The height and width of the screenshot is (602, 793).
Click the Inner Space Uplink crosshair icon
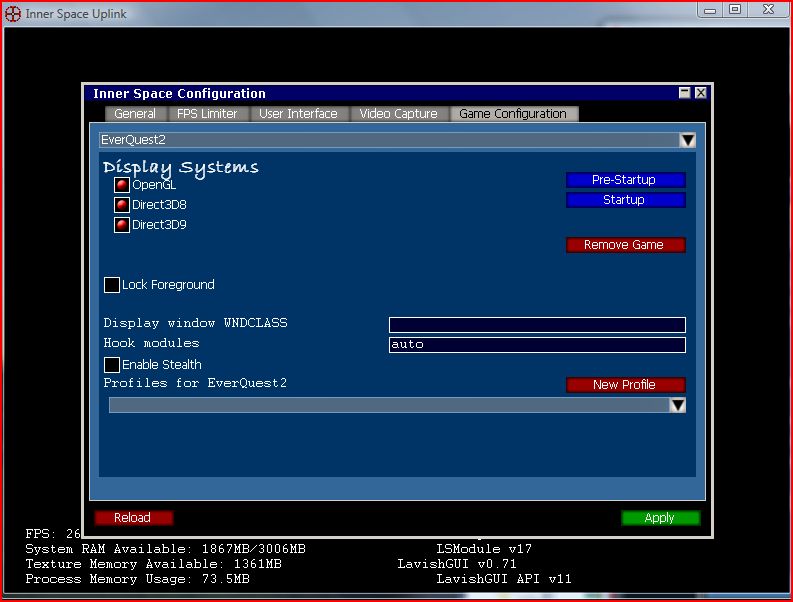[13, 14]
